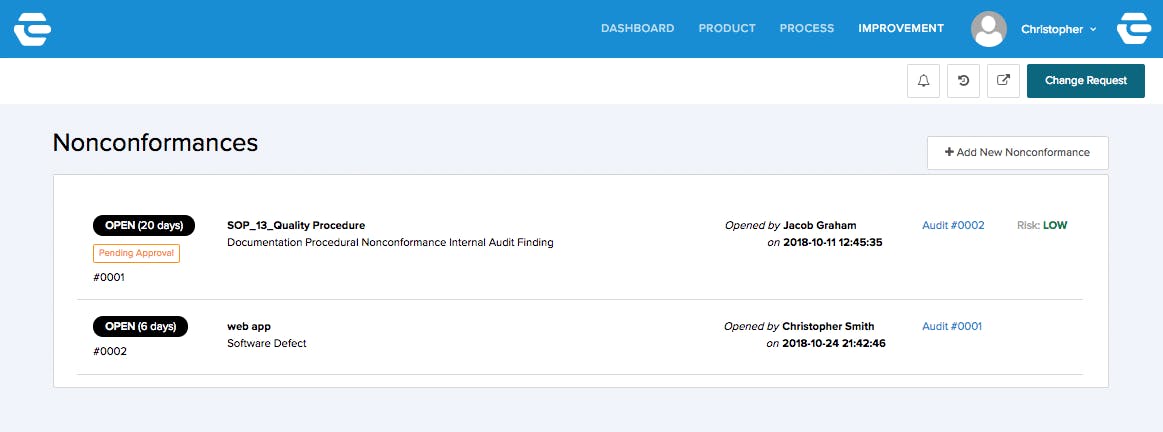1163x432 pixels.
Task: Click the history revert icon
Action: [x=963, y=81]
